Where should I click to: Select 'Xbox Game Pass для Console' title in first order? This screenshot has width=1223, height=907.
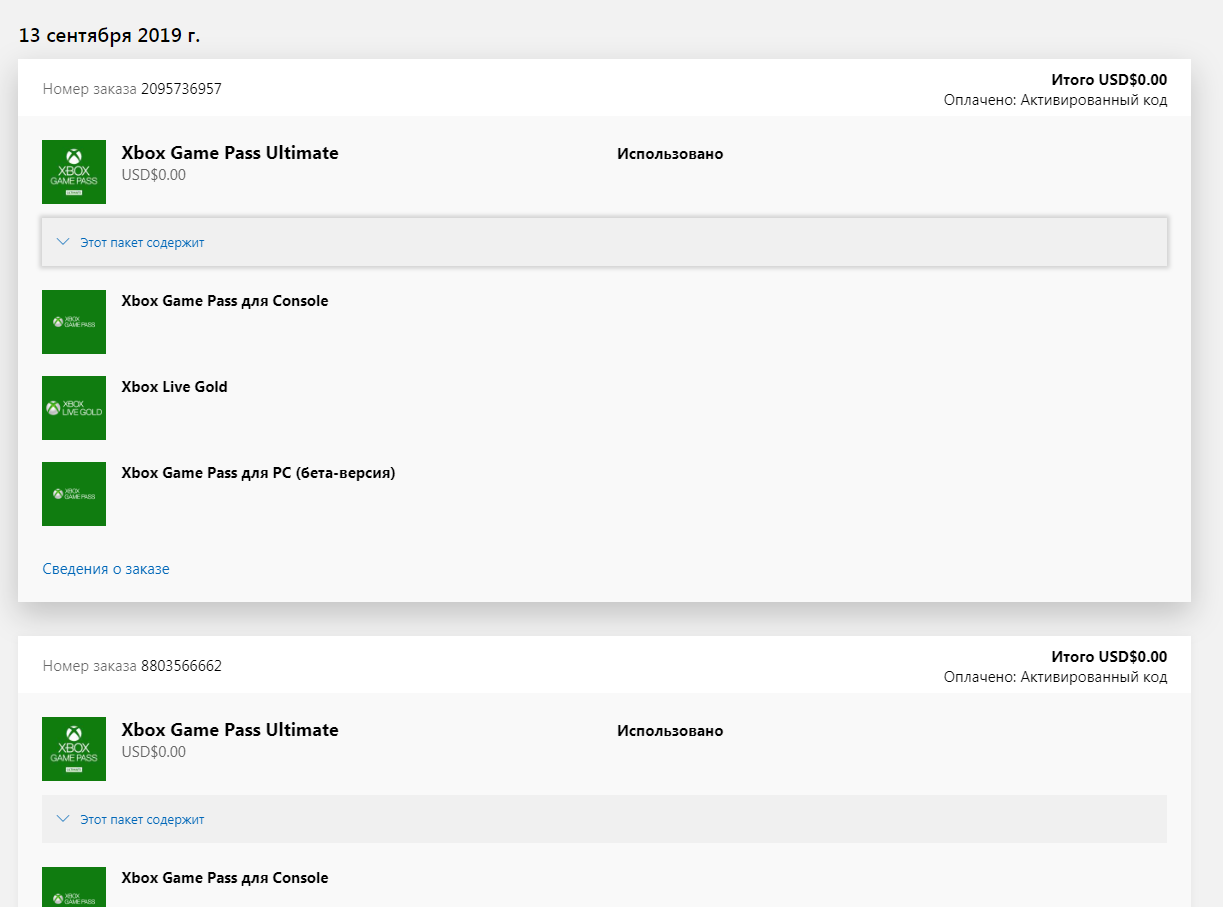click(225, 301)
